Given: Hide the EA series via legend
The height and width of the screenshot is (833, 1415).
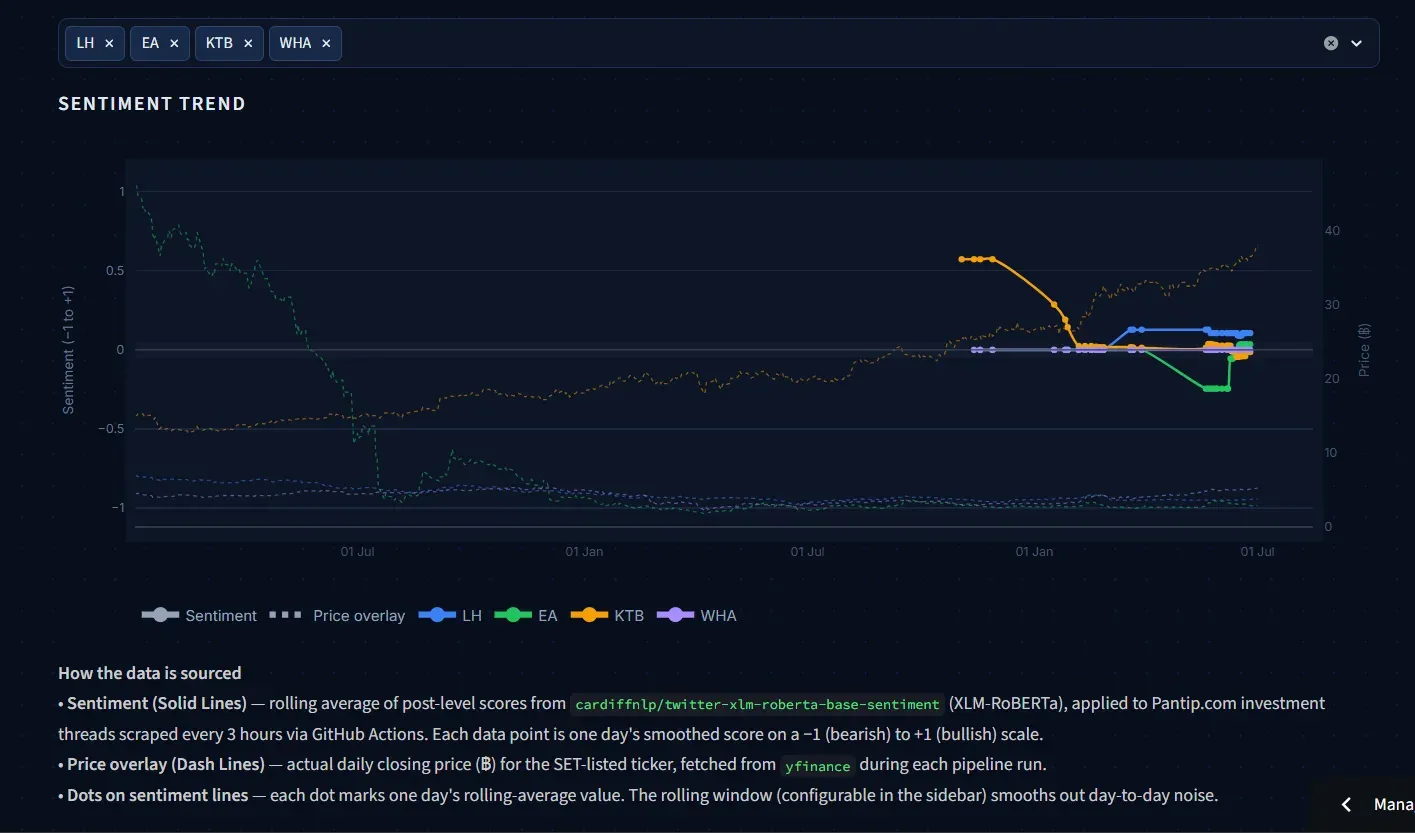Looking at the screenshot, I should coord(526,615).
